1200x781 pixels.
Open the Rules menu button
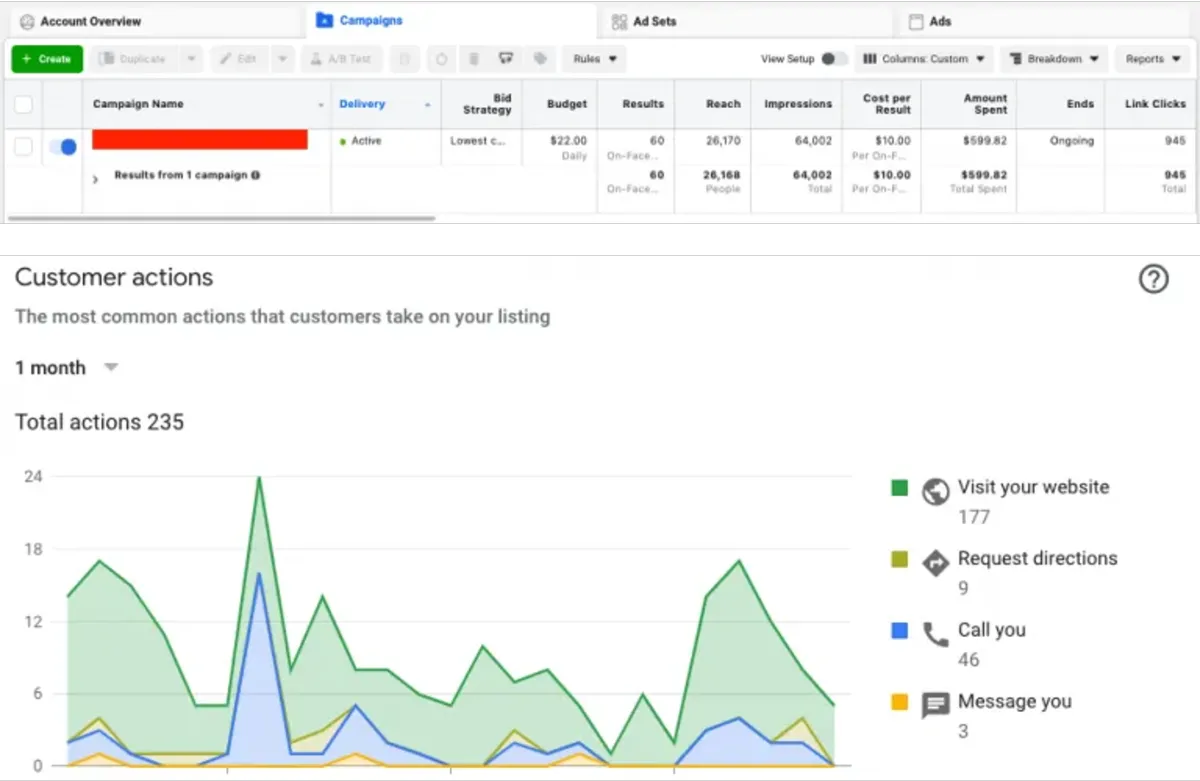[595, 59]
